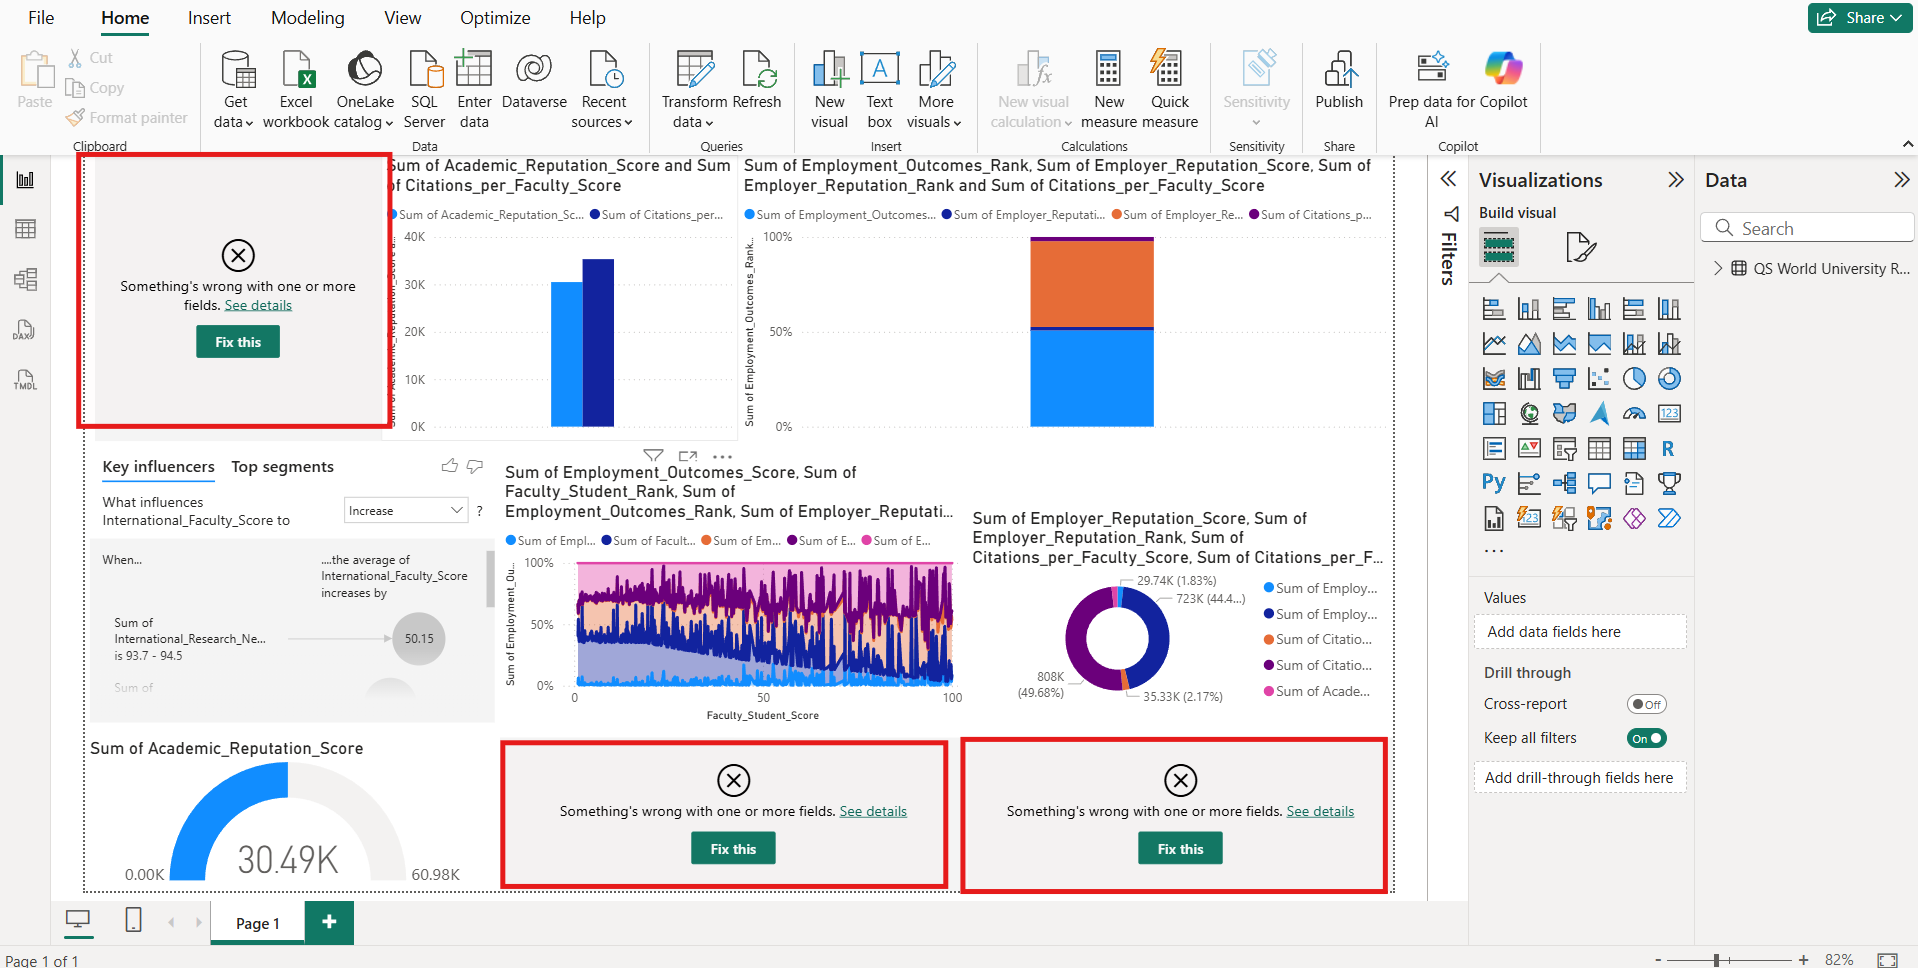Add a Donut chart visual

pos(1668,378)
